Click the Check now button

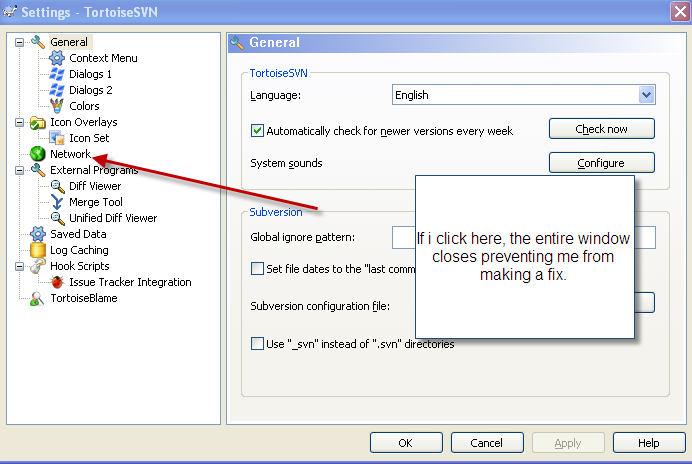pos(602,128)
